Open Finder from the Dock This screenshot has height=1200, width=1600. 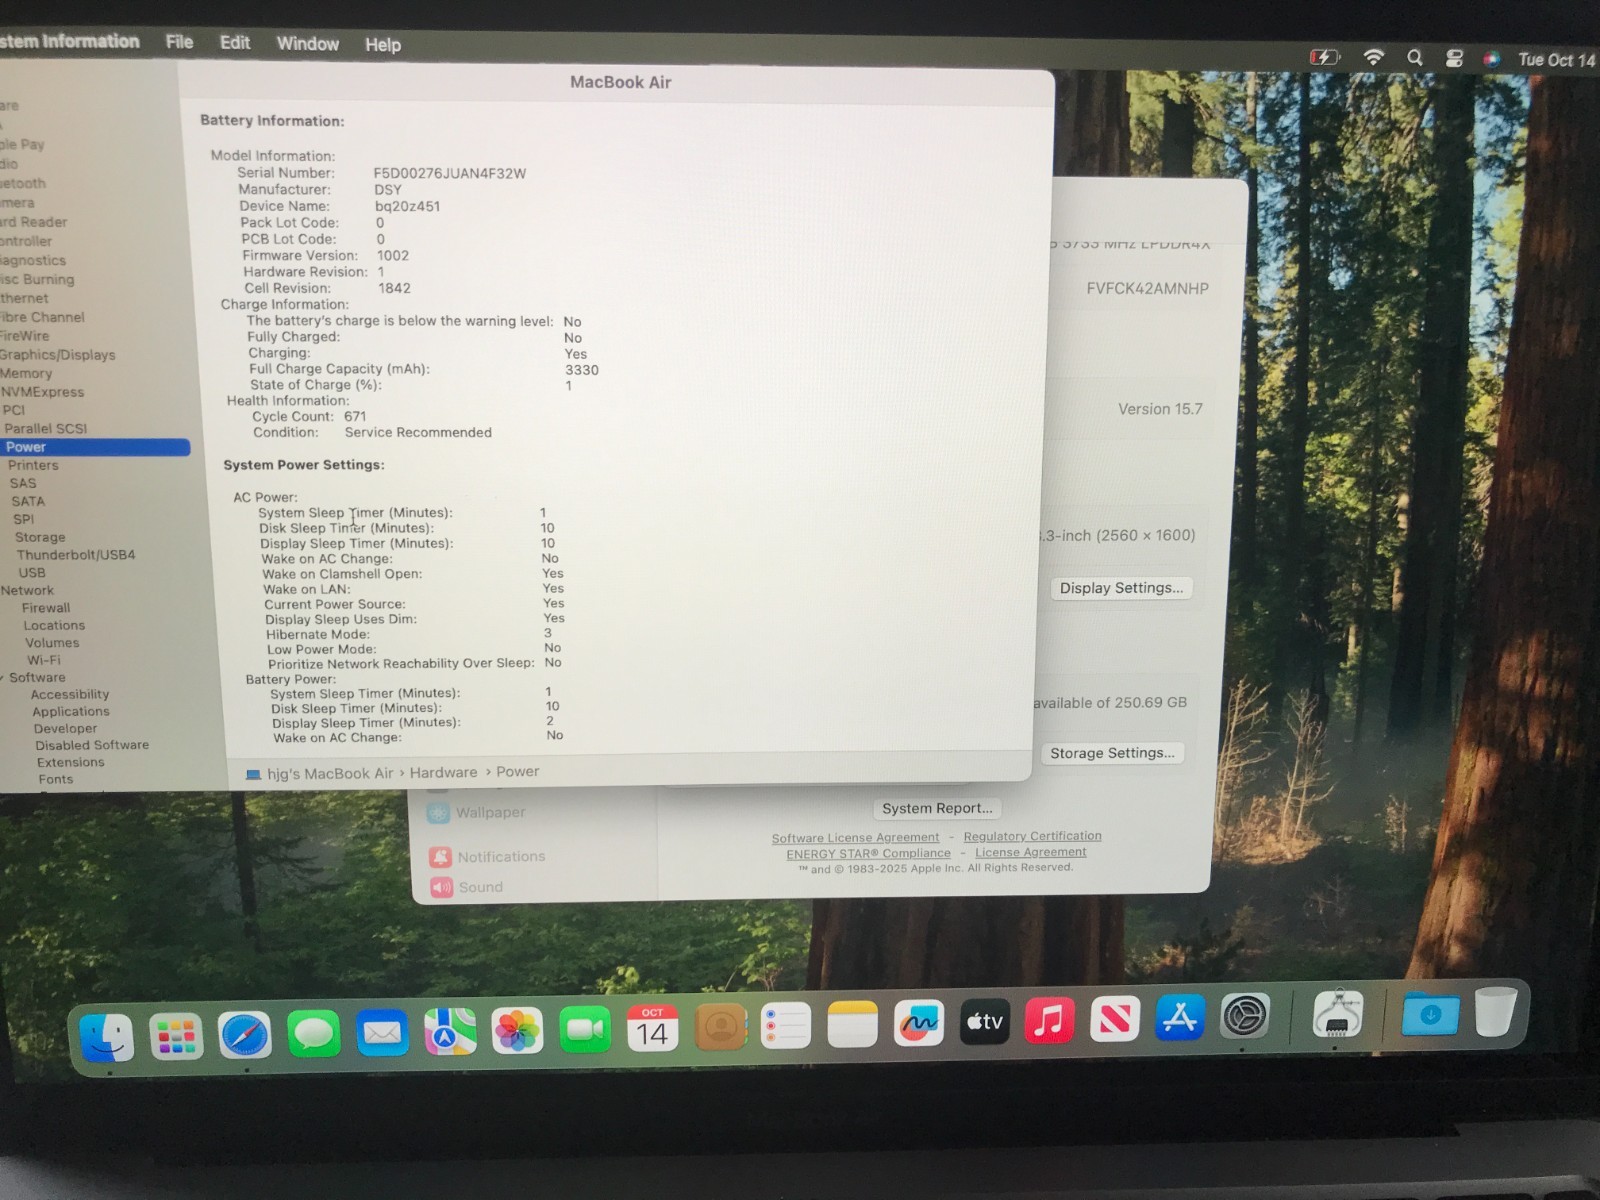[x=106, y=1037]
